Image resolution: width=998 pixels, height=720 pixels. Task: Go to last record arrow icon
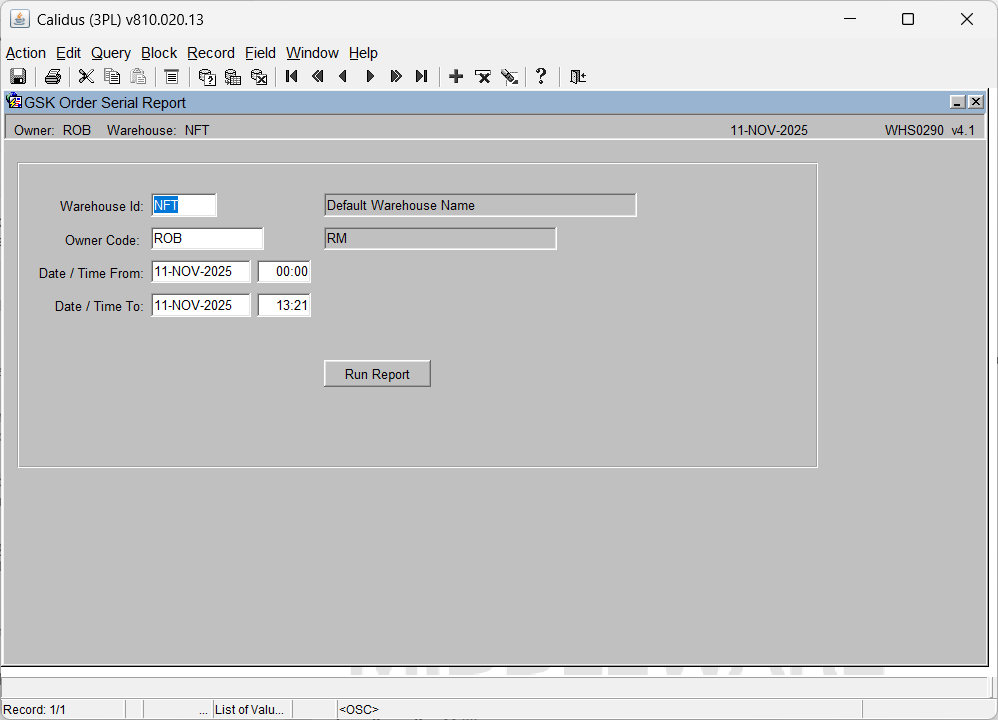click(x=421, y=77)
